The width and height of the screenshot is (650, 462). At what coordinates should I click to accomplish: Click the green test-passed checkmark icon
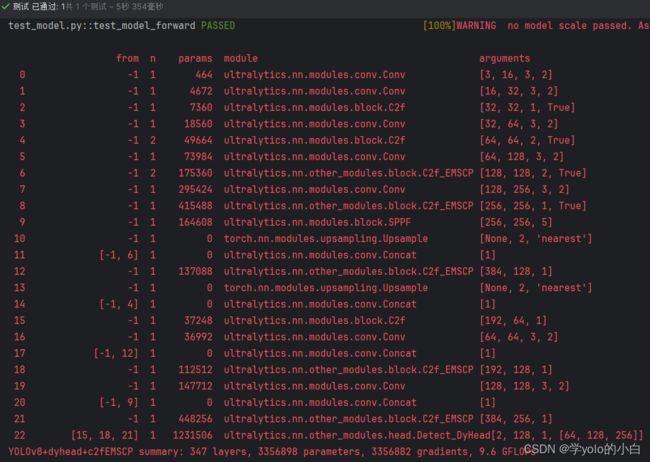5,6
